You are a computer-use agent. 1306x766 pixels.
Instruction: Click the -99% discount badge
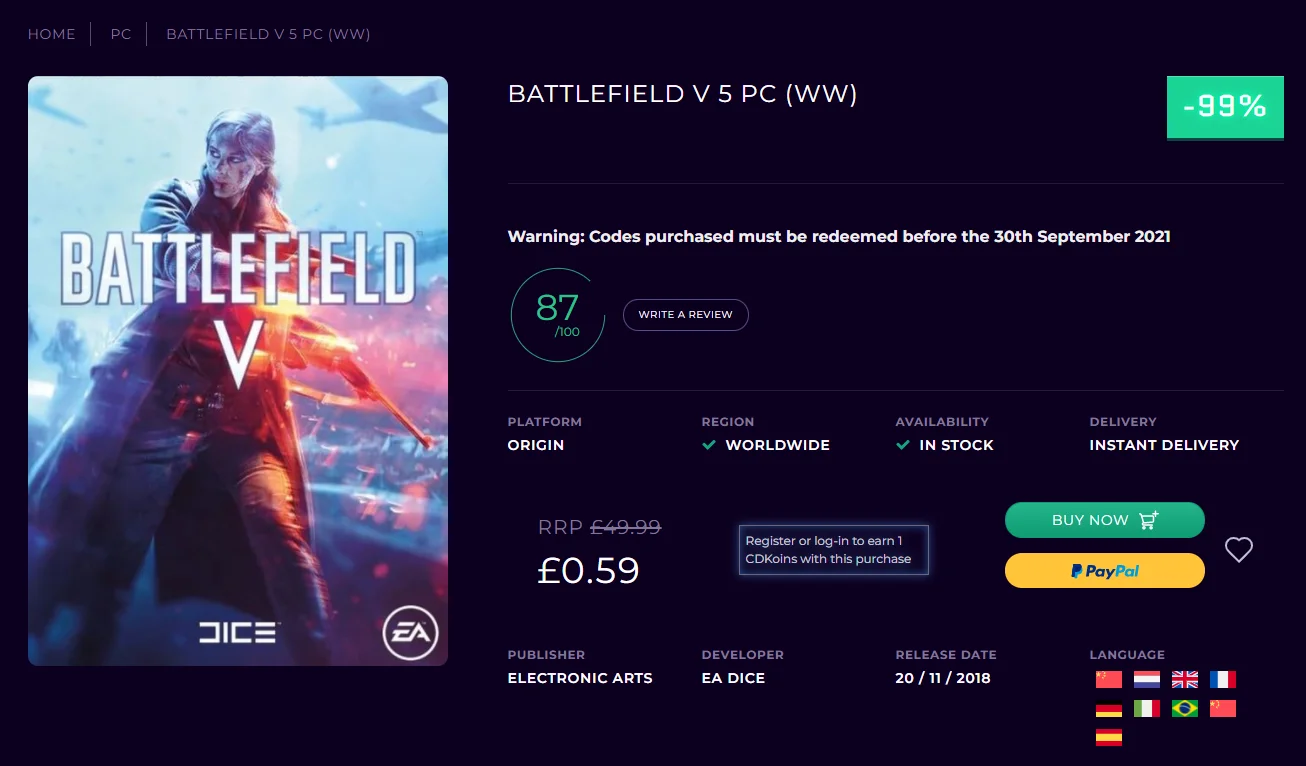tap(1225, 107)
